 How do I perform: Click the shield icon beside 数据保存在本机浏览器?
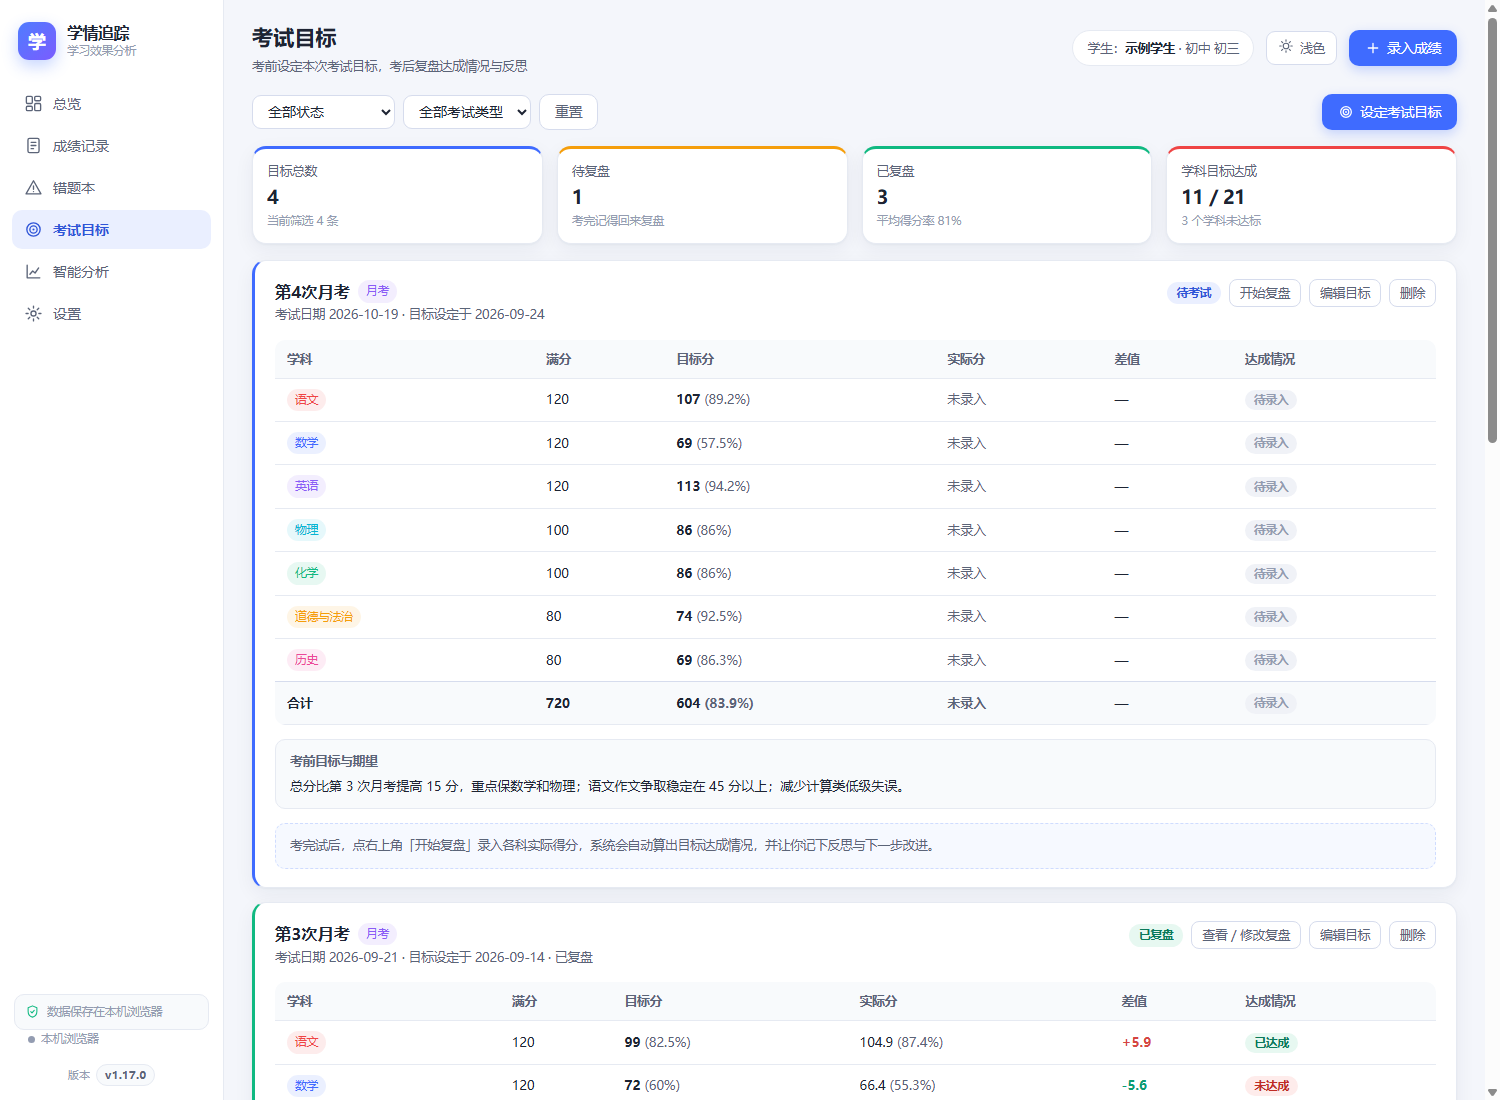[x=32, y=1012]
